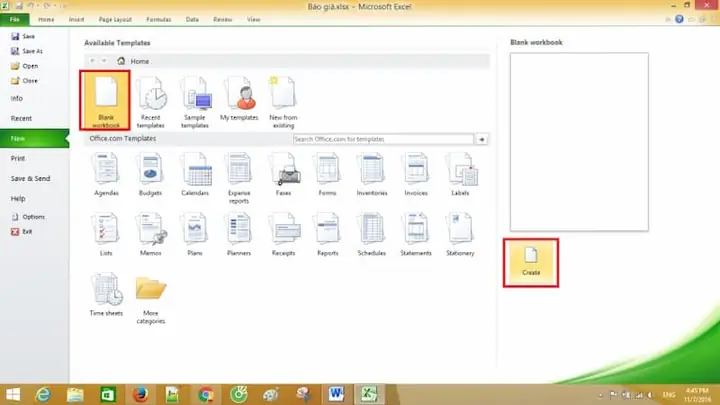Image resolution: width=720 pixels, height=405 pixels.
Task: Open the Excel help question mark icon
Action: [679, 19]
